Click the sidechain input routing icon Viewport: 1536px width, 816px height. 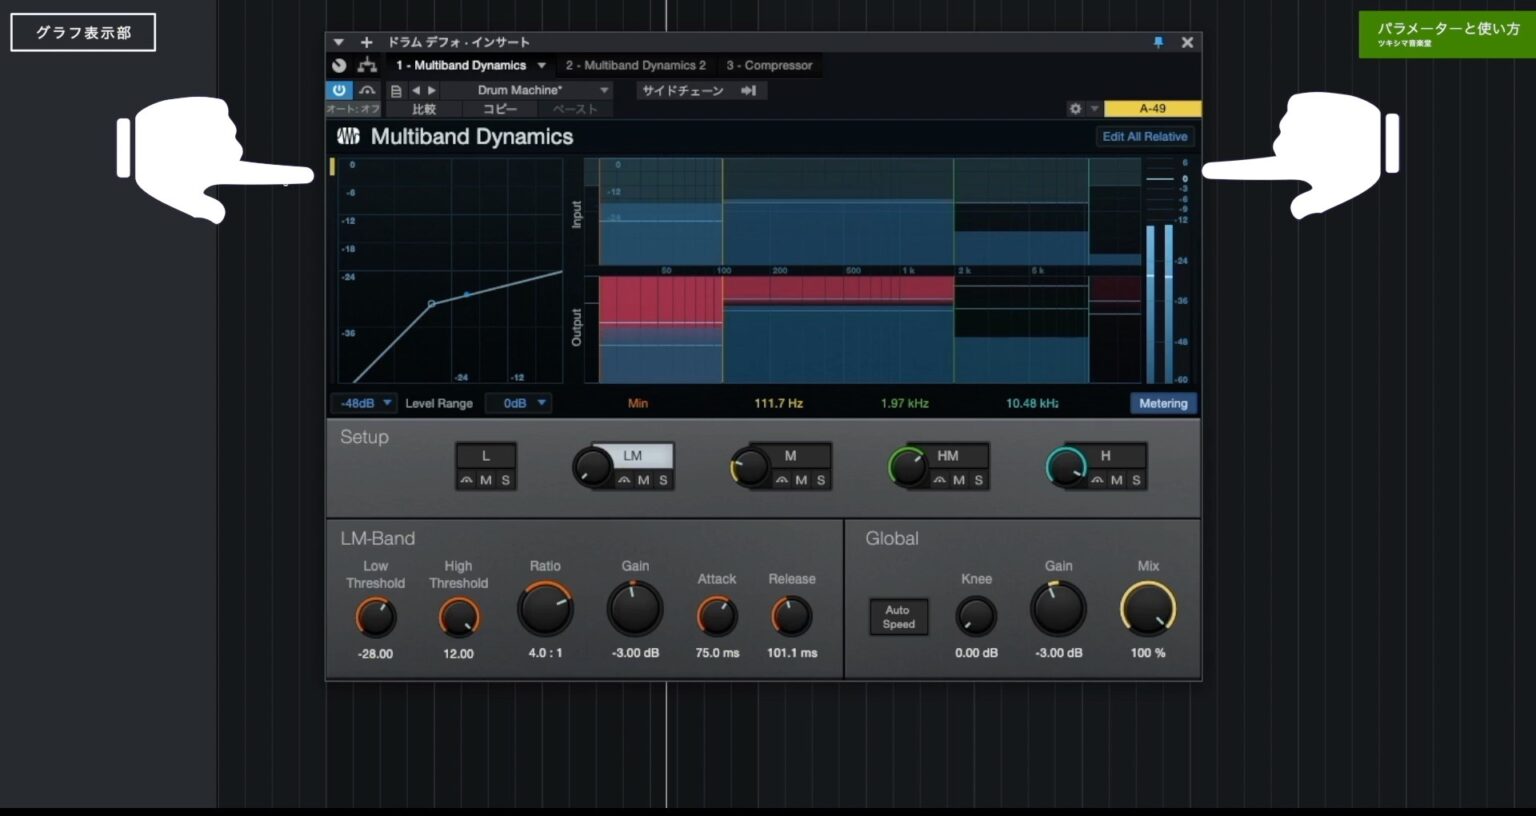749,90
